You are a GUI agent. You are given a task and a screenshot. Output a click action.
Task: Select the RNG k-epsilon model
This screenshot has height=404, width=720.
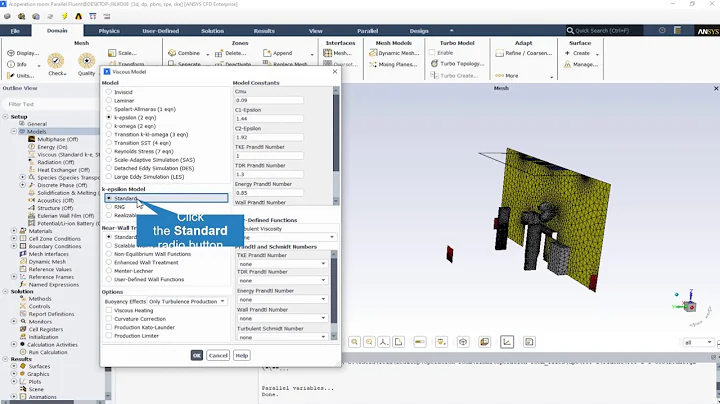click(109, 207)
